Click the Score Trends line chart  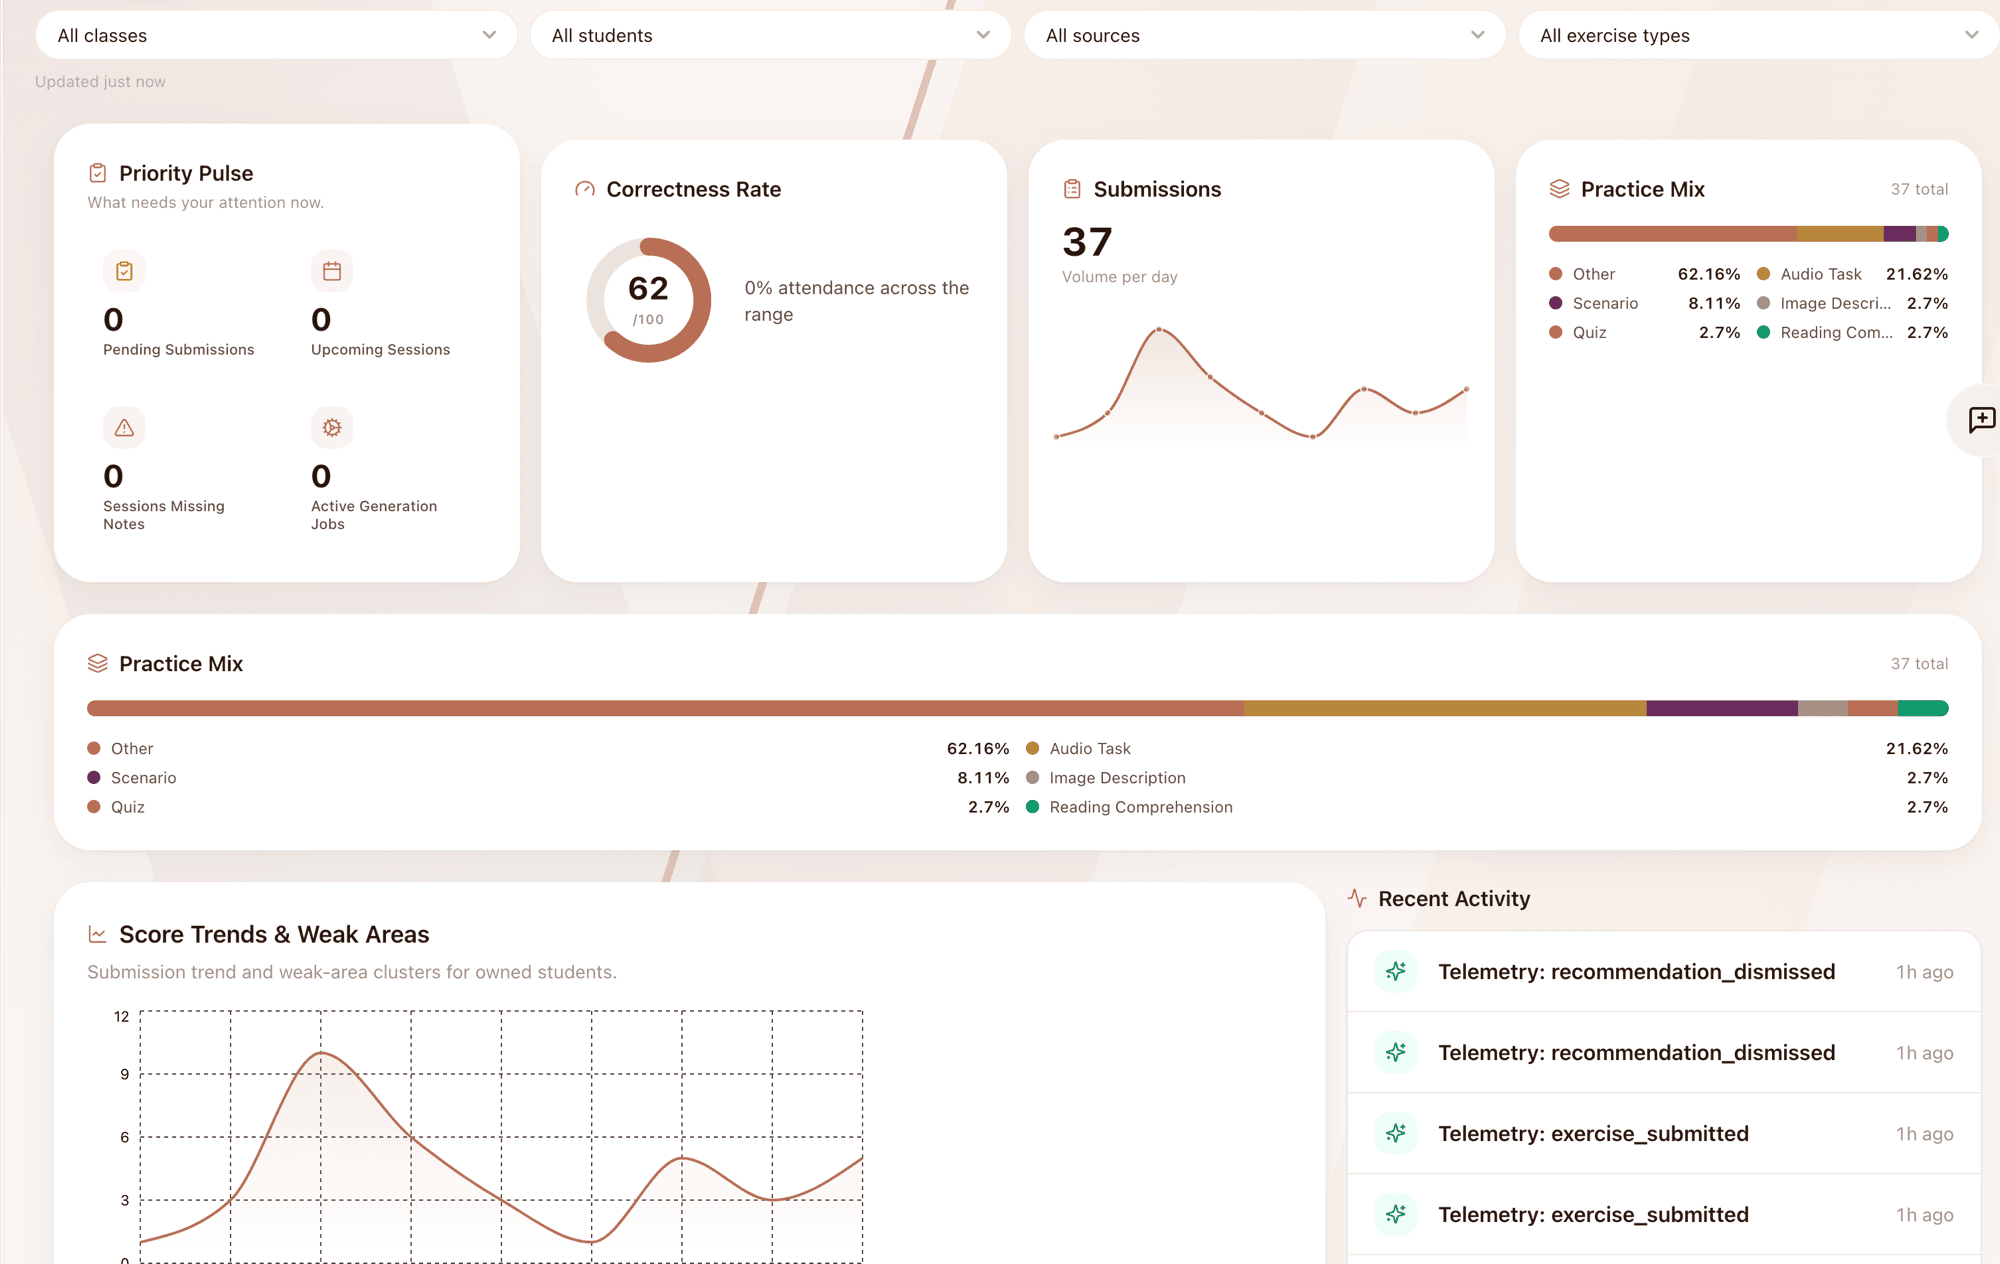click(x=500, y=1137)
